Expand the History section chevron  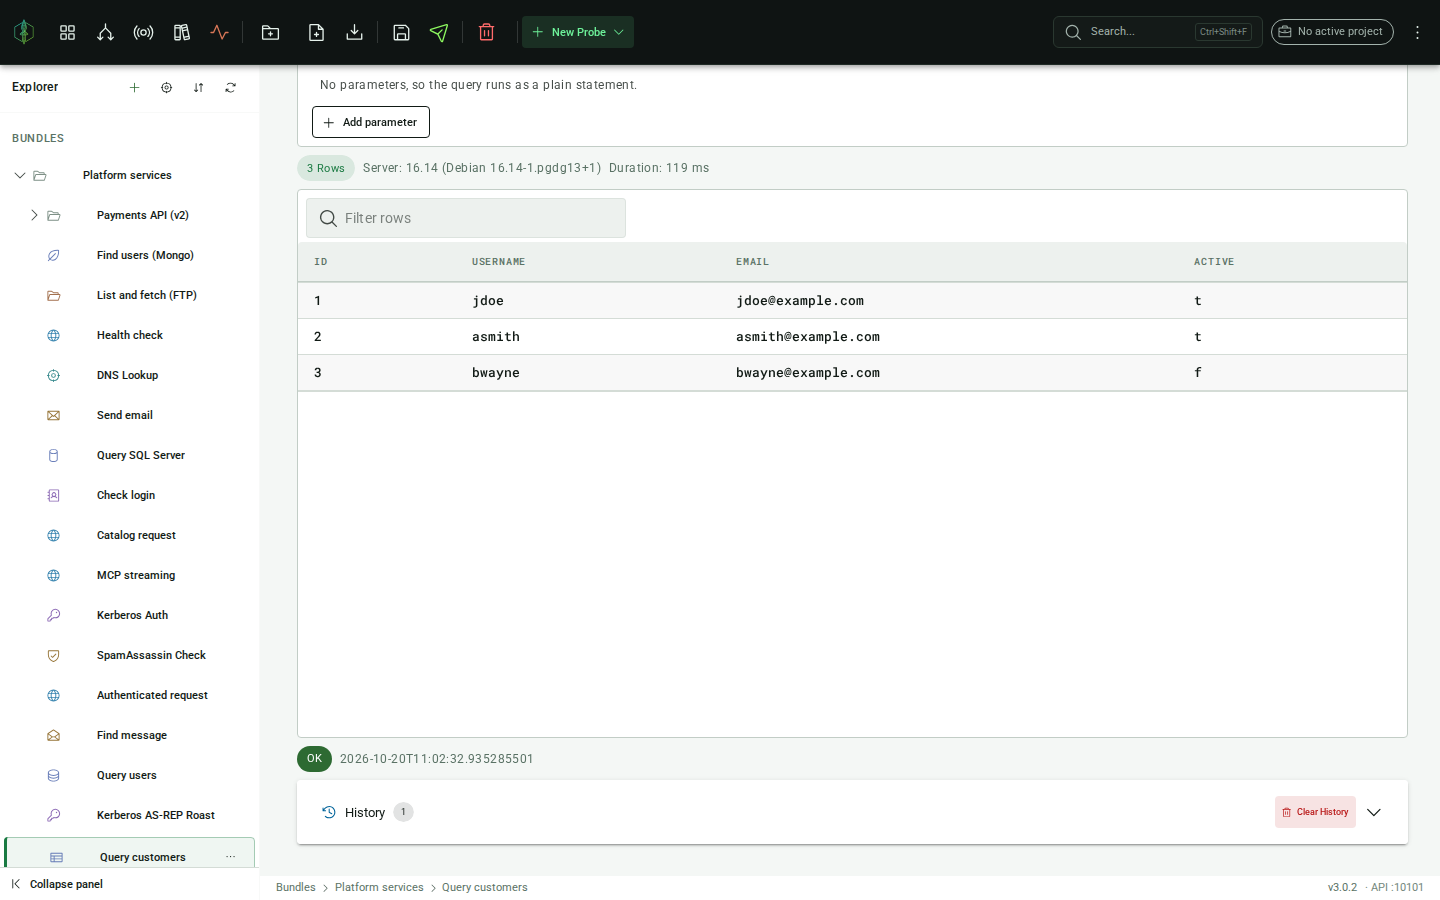[x=1374, y=812]
